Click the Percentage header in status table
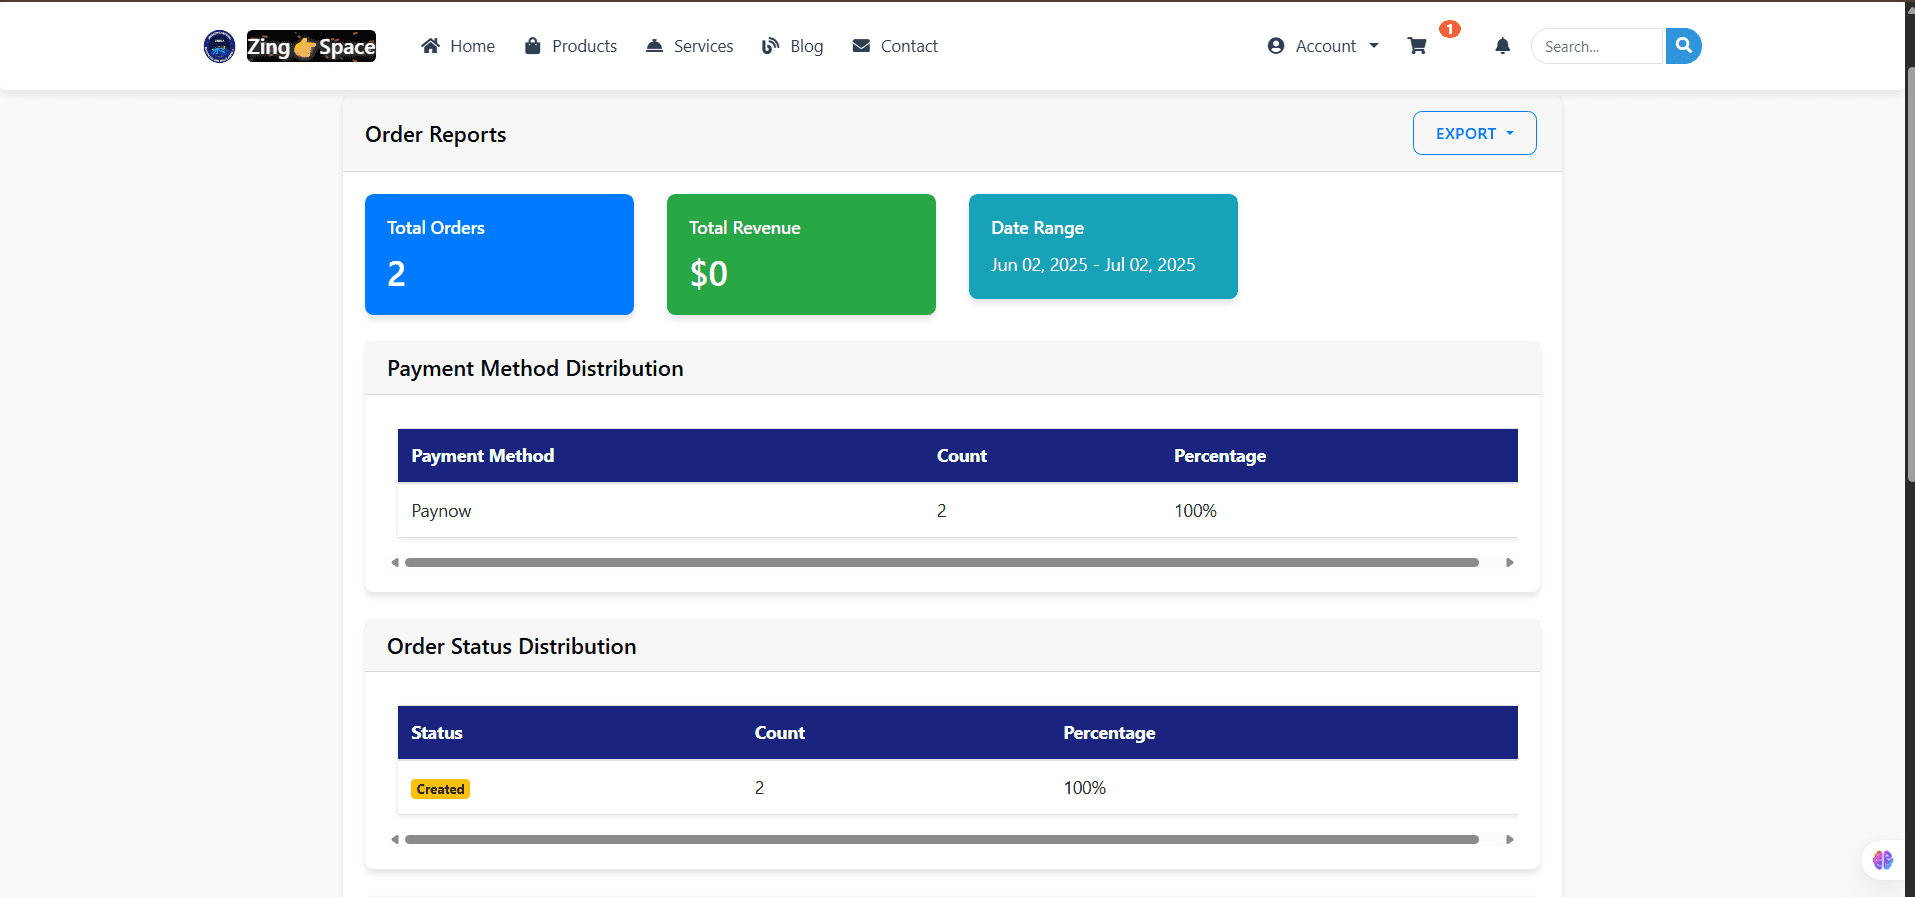 click(1109, 733)
